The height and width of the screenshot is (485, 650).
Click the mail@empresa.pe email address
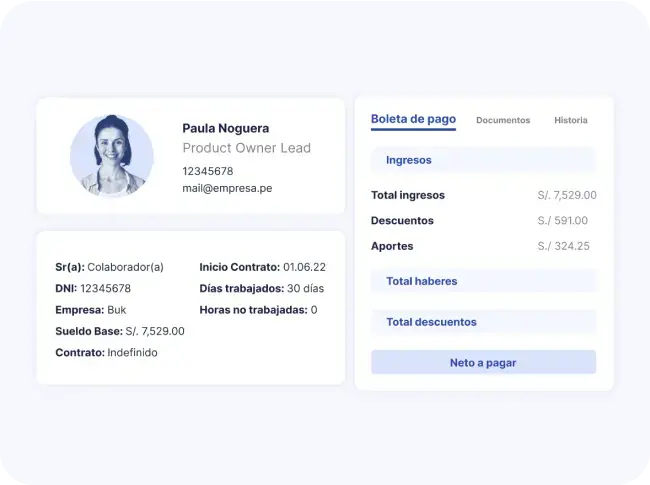227,188
